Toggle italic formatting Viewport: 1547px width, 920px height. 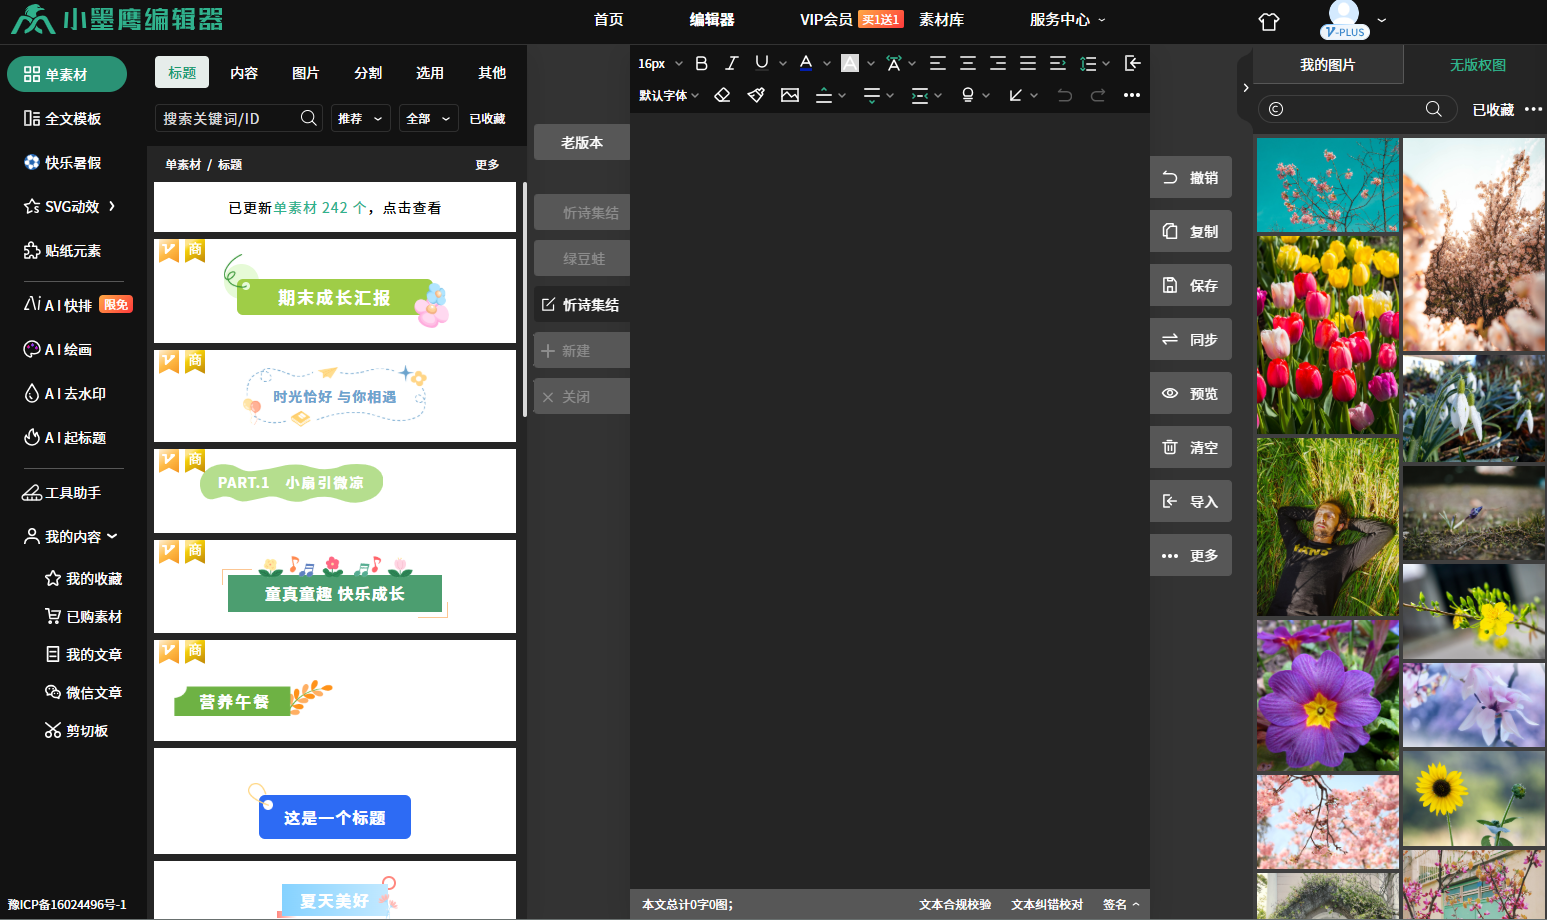click(731, 63)
